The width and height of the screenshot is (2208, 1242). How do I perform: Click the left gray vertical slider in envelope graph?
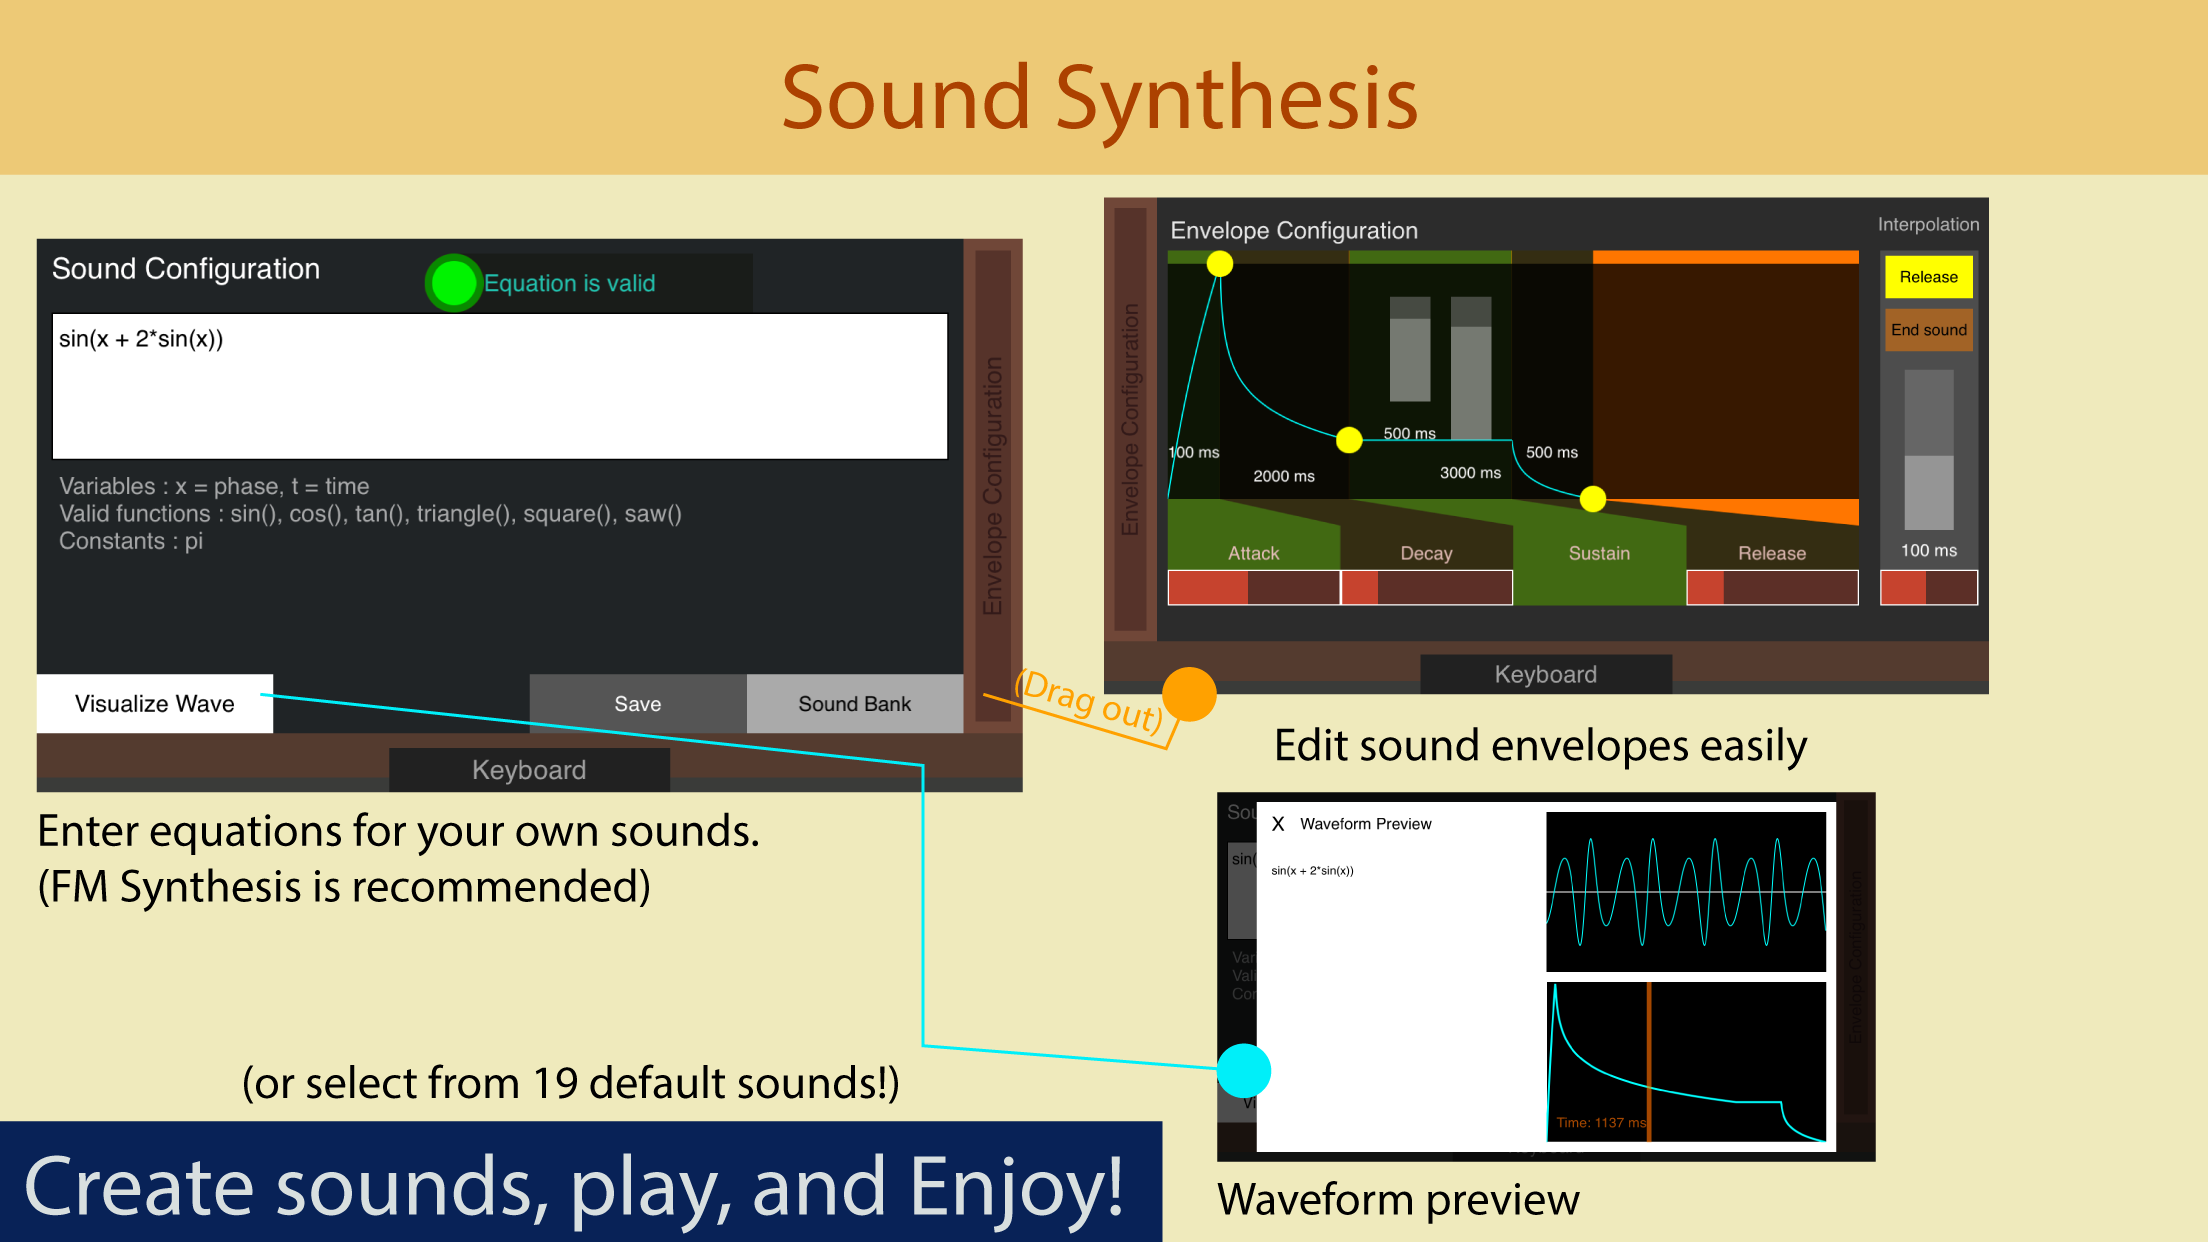click(x=1410, y=349)
